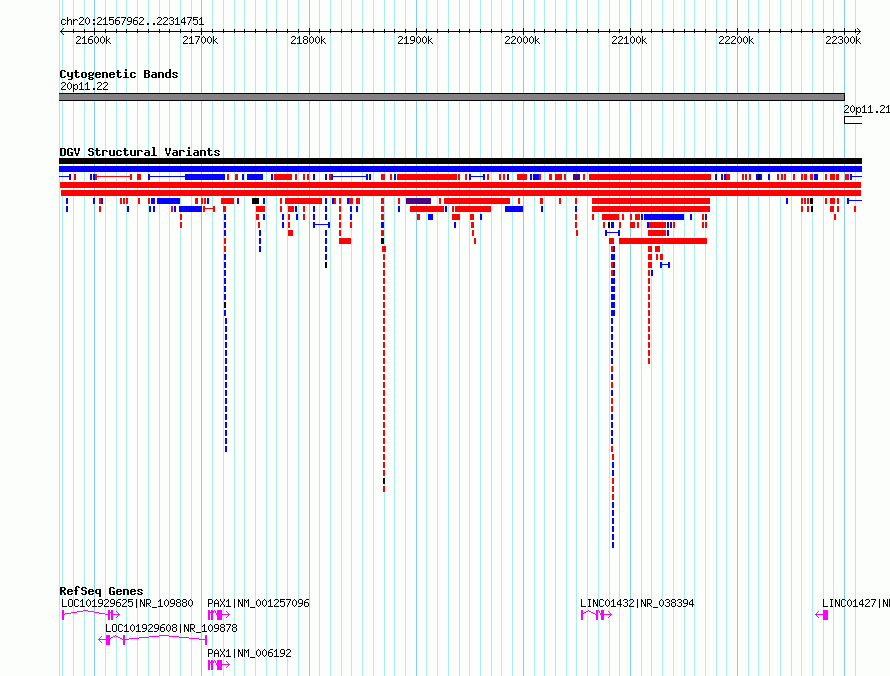This screenshot has width=890, height=676.
Task: Select the PAX1 NM_001257096 gene glyph
Action: [219, 615]
